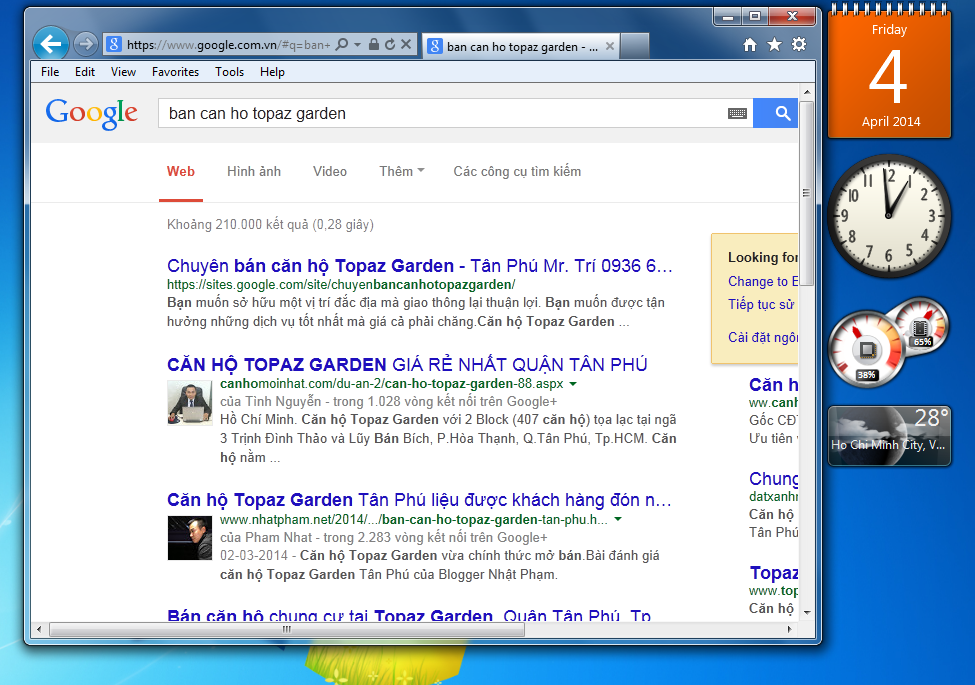Stop loading with the address bar X icon
Screen dimensions: 975x685
(x=406, y=44)
